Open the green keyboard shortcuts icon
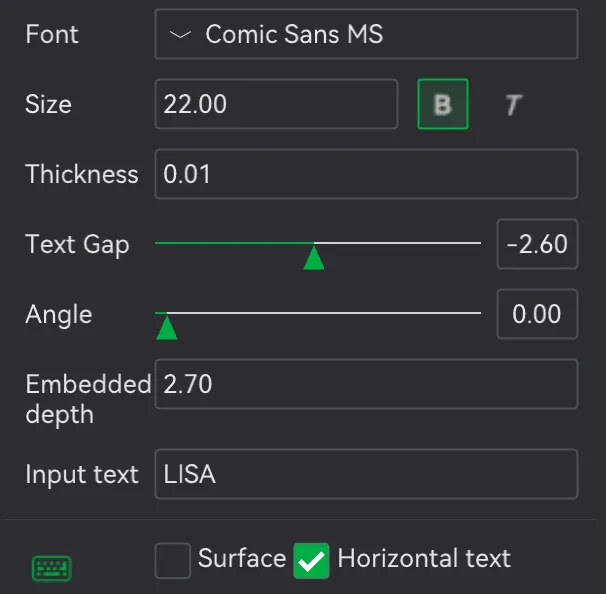Image resolution: width=606 pixels, height=594 pixels. tap(52, 568)
